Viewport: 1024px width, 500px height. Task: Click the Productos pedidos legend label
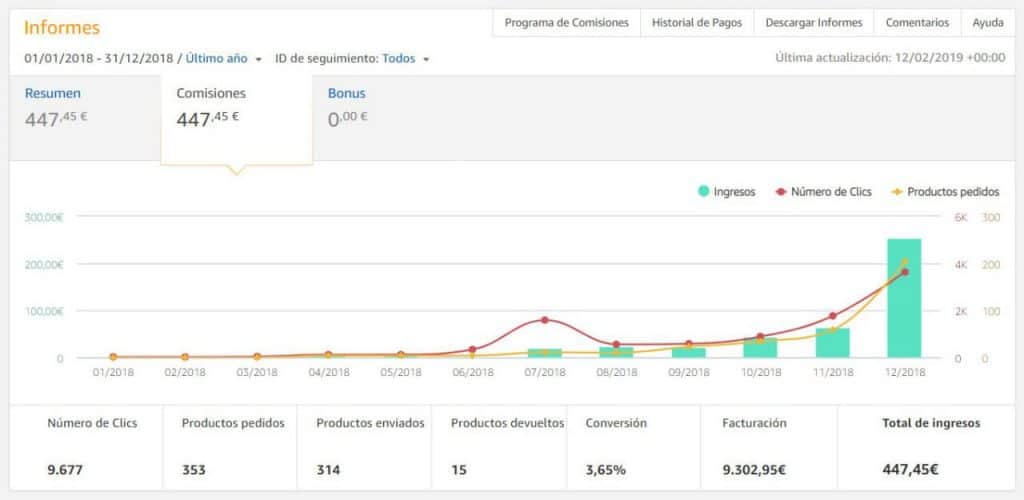point(953,192)
